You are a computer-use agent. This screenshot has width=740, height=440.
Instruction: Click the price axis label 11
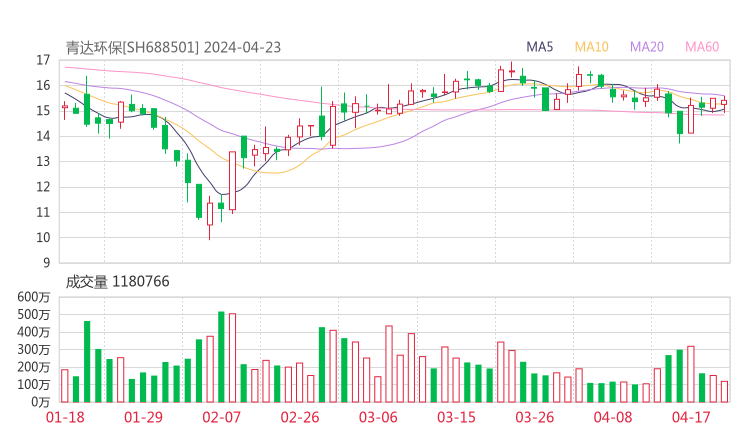pyautogui.click(x=43, y=212)
